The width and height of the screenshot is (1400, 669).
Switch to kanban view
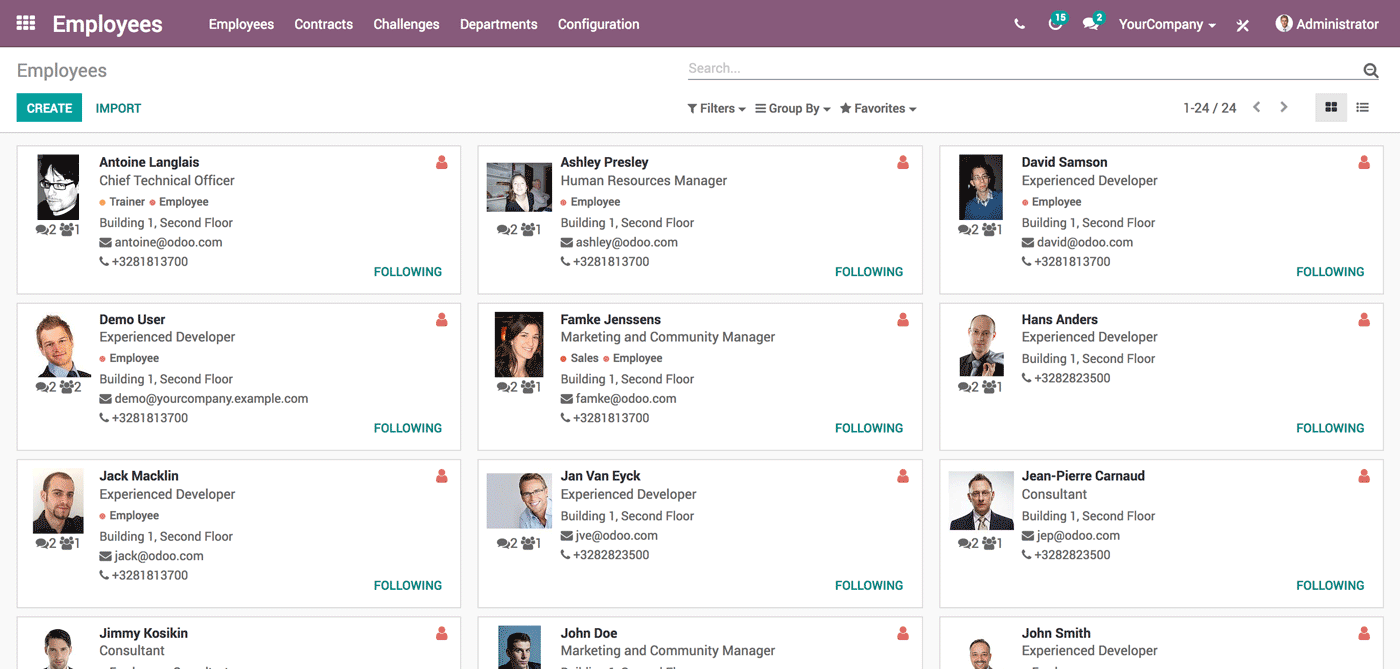coord(1331,108)
